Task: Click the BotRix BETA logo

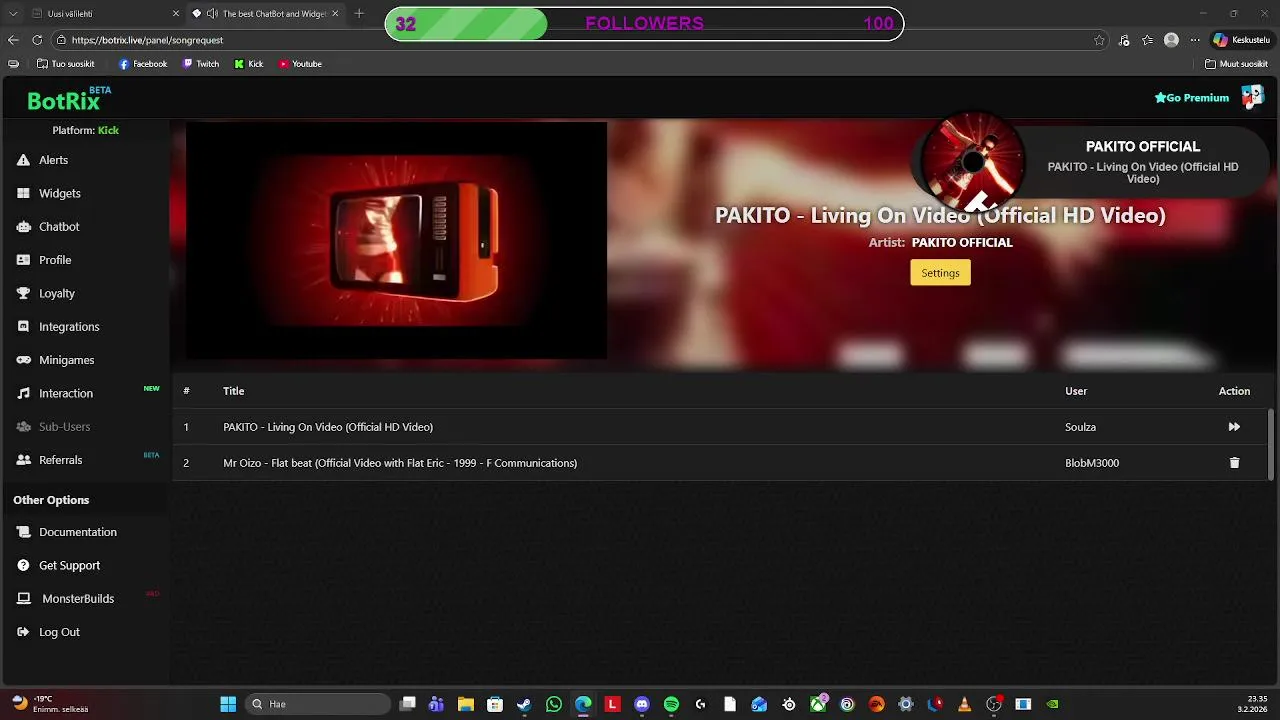Action: click(69, 99)
